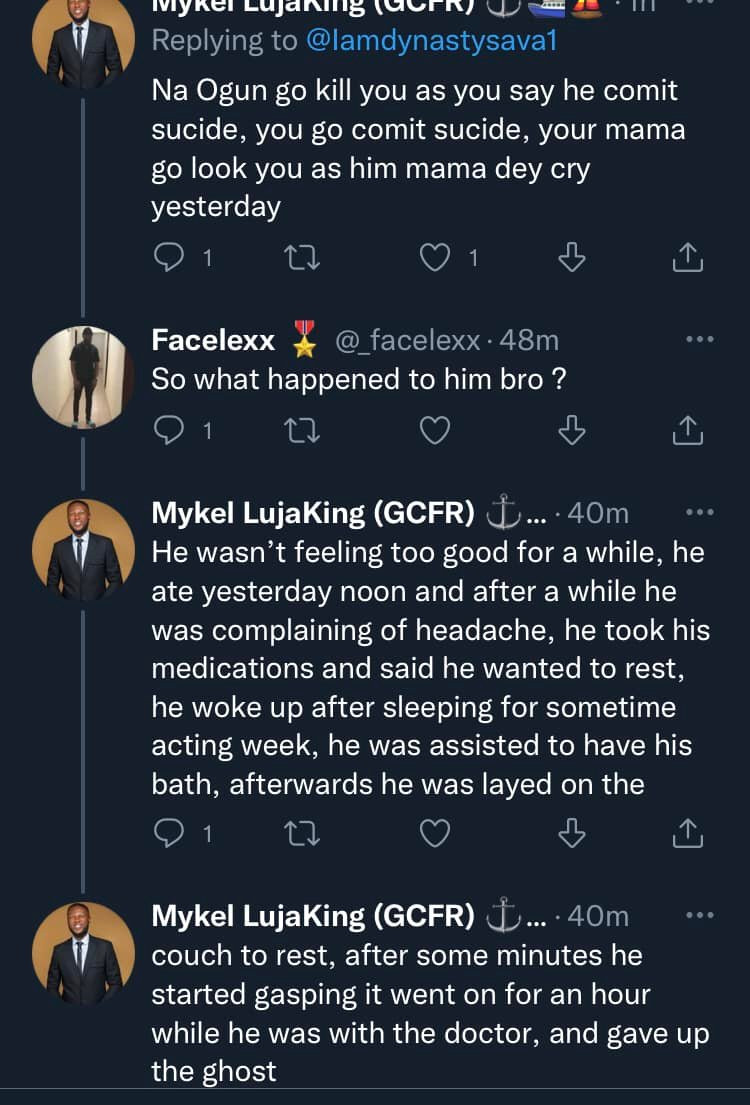Open more options on 'couch to rest' tweet
Image resolution: width=750 pixels, height=1105 pixels.
click(699, 914)
